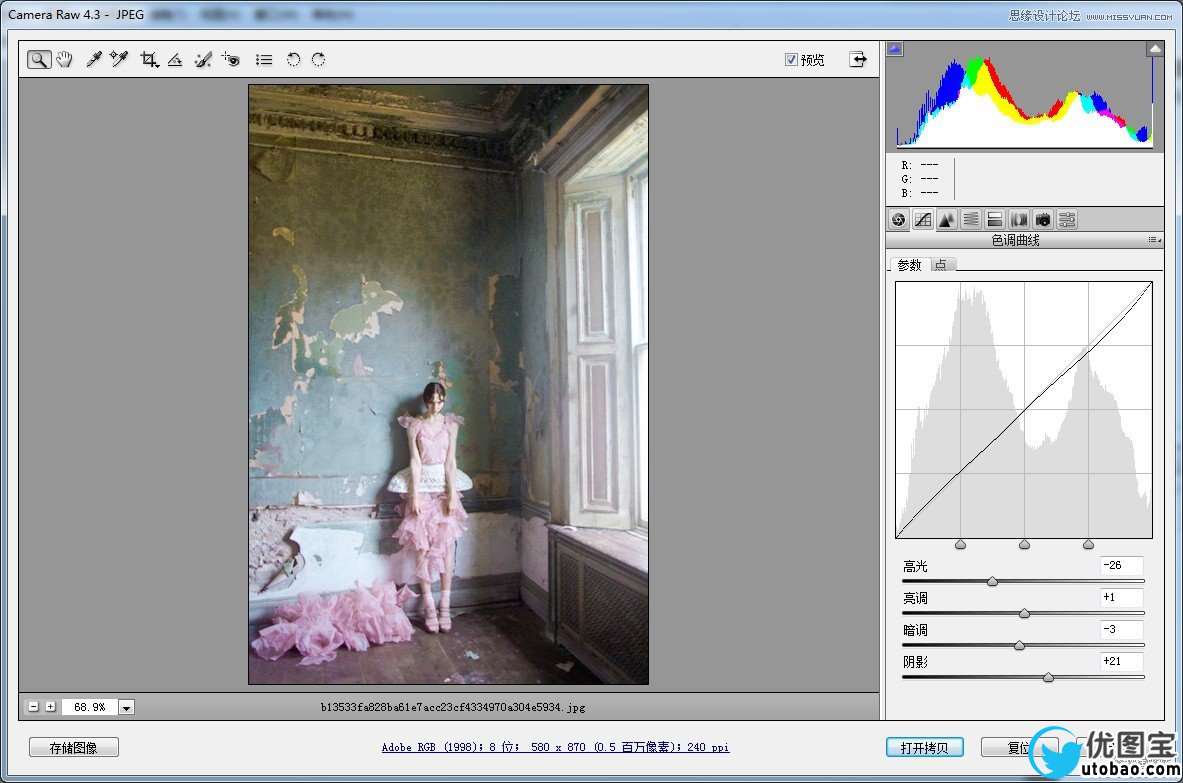Click the 暗调 slider handle
Viewport: 1183px width, 783px height.
pos(1019,645)
